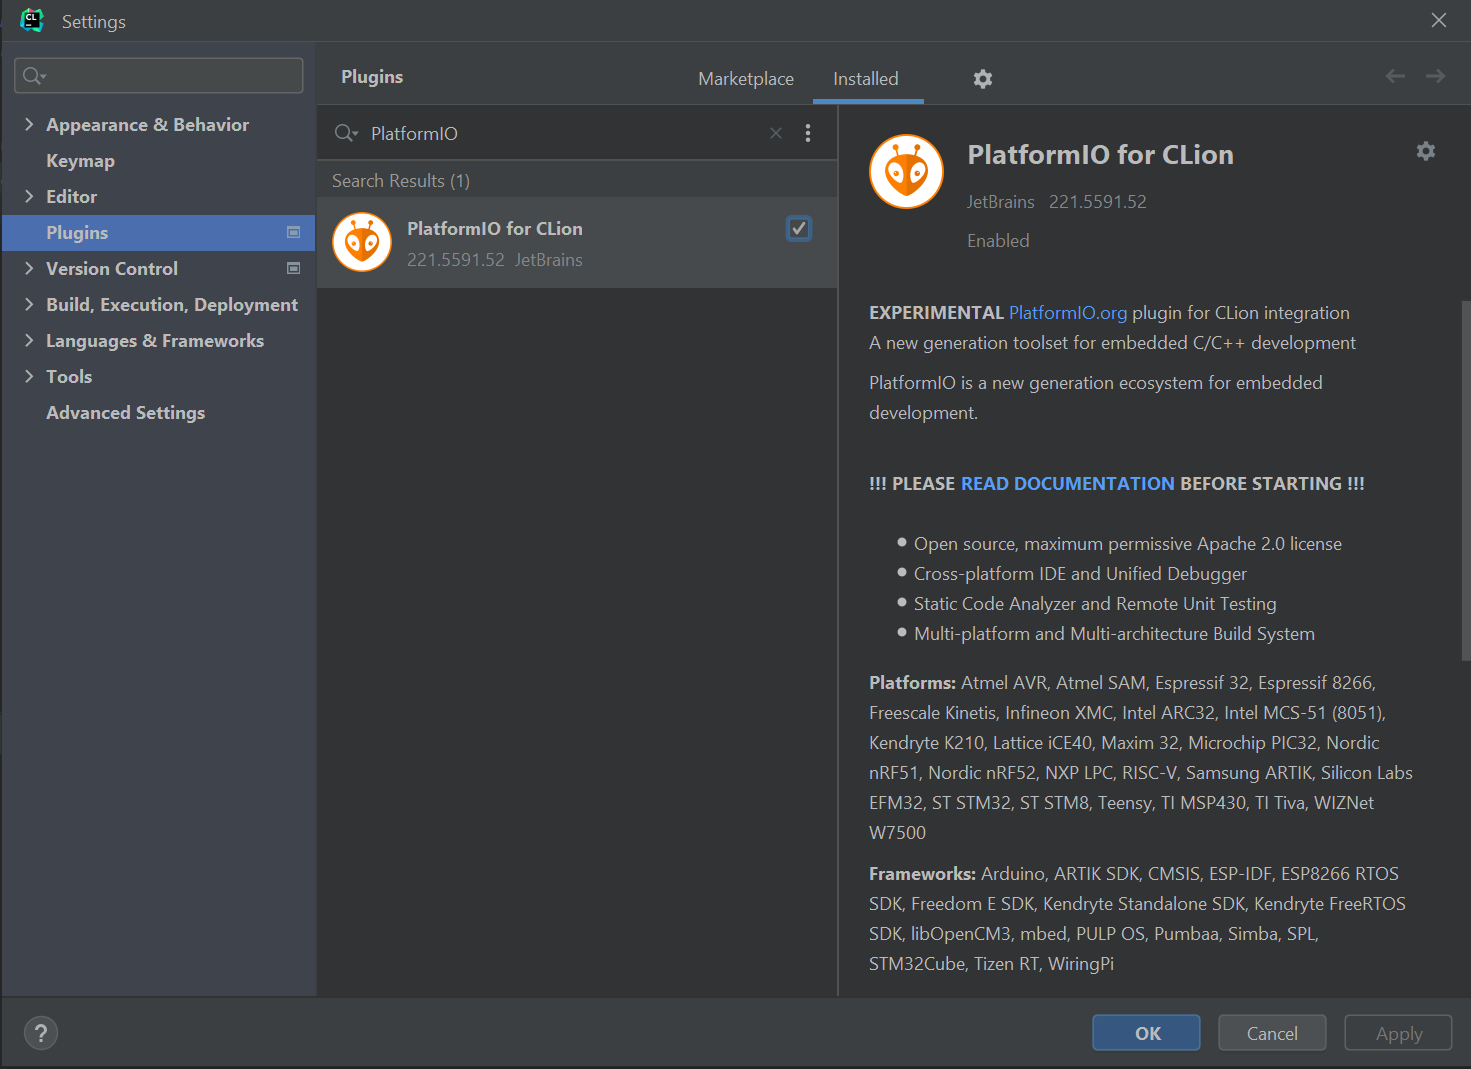Screen dimensions: 1471x1069
Task: Expand Version Control section
Action: (x=29, y=268)
